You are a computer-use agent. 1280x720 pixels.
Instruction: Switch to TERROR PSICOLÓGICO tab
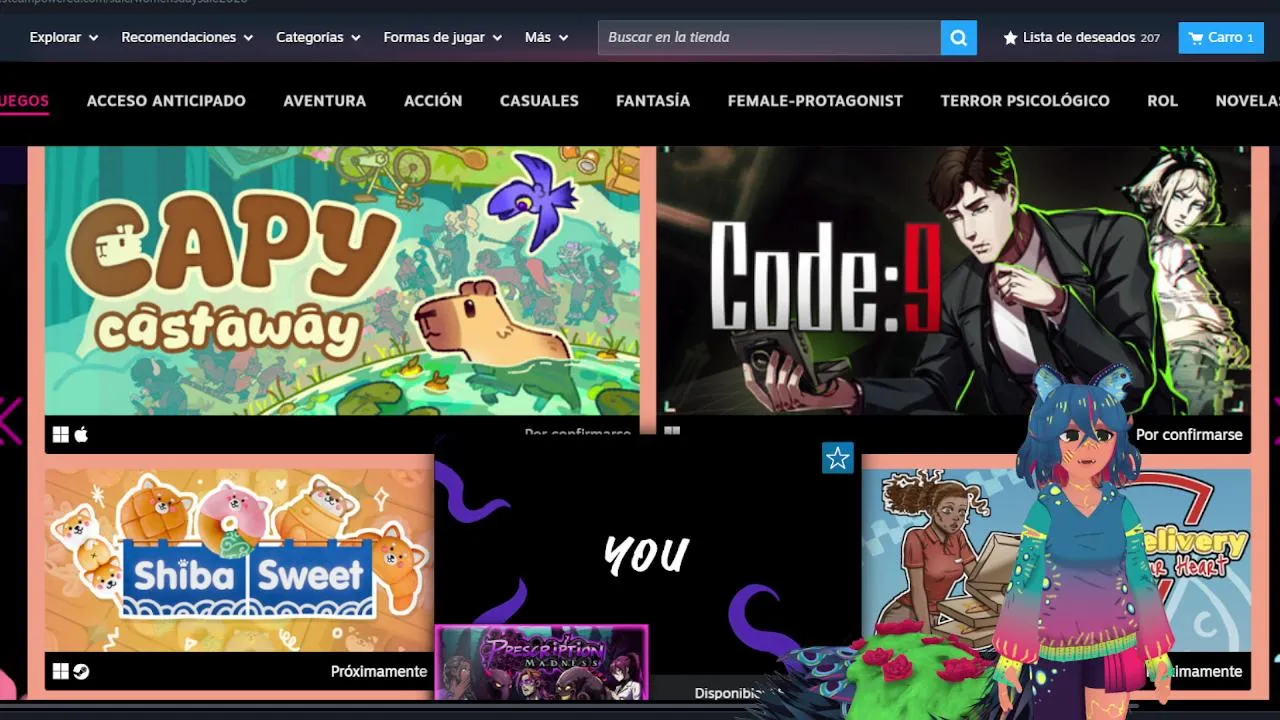1025,101
